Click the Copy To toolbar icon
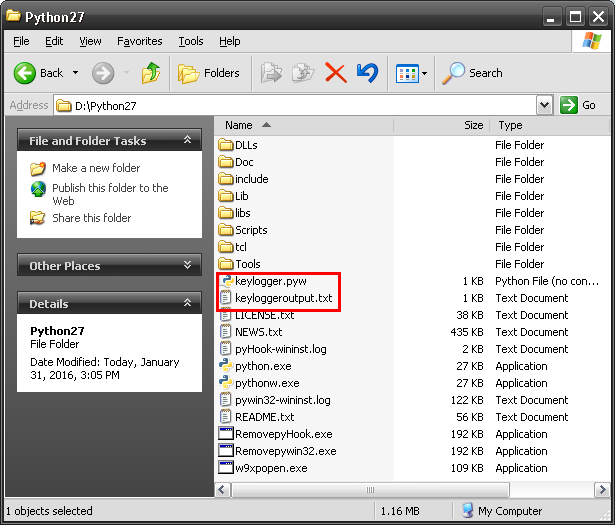The height and width of the screenshot is (525, 615). 303,73
